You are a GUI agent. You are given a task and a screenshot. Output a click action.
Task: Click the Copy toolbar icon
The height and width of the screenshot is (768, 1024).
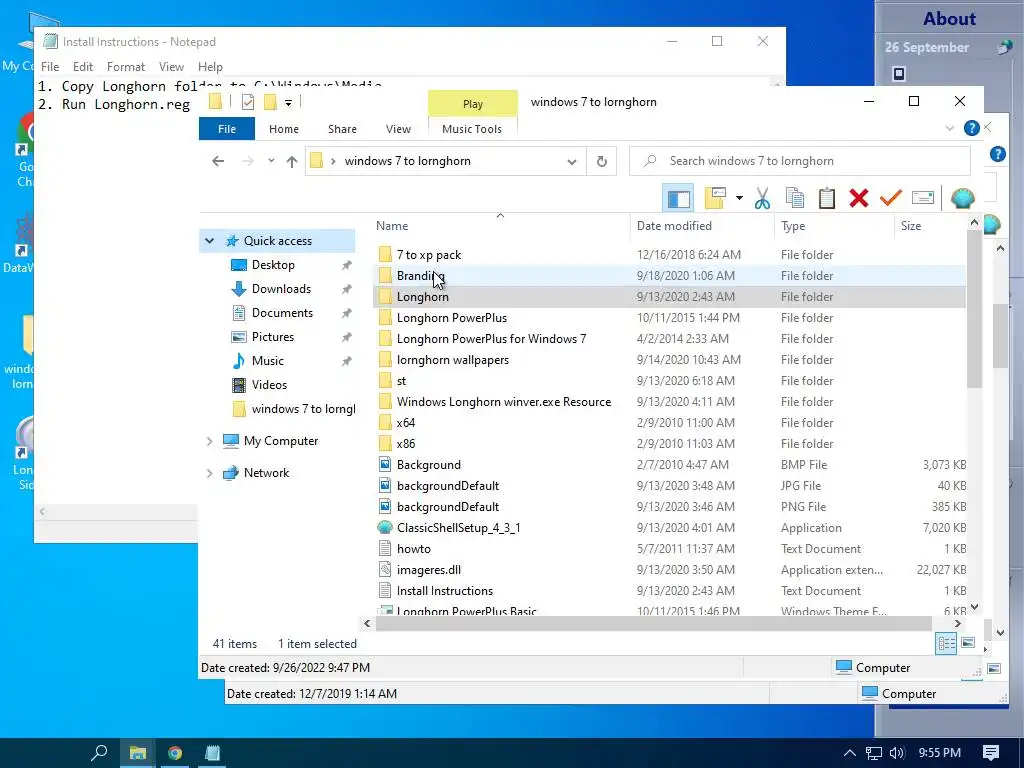coord(795,198)
